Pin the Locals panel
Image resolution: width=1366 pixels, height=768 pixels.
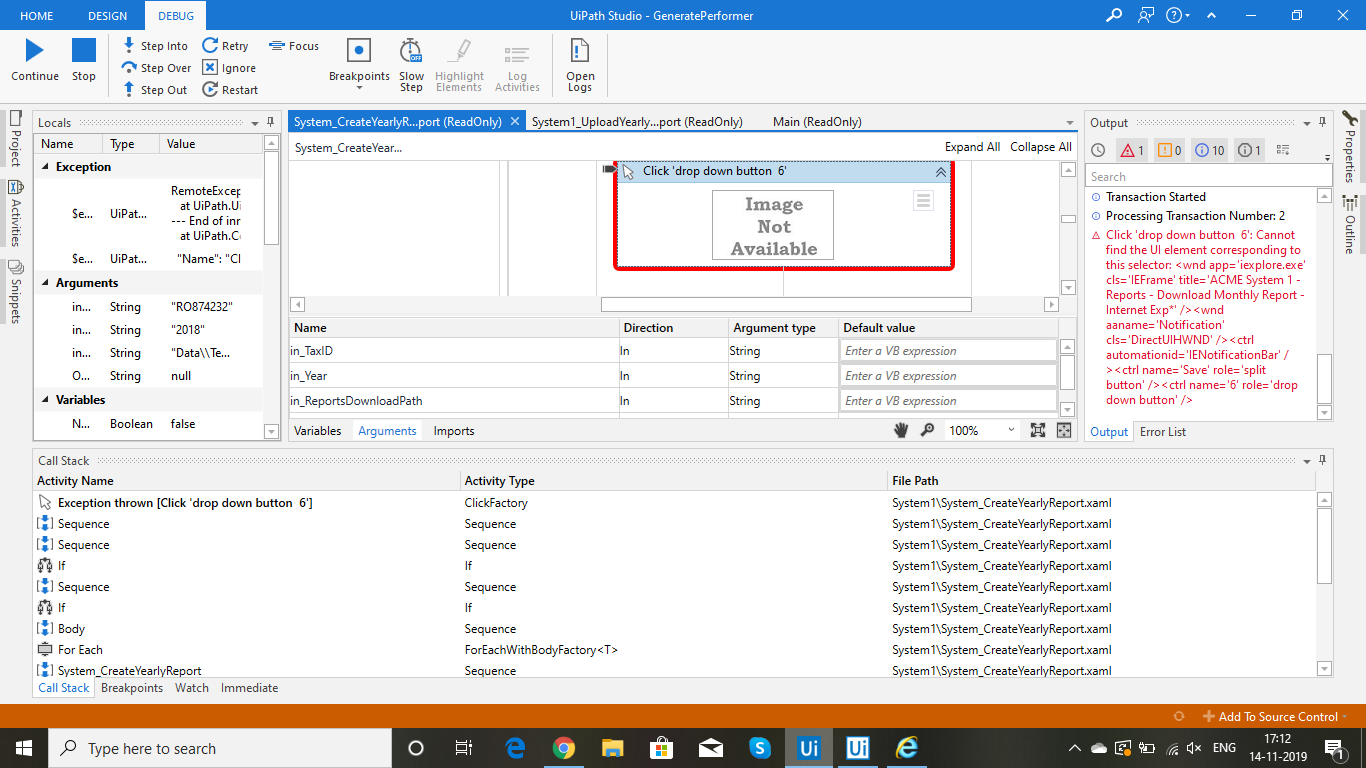271,122
